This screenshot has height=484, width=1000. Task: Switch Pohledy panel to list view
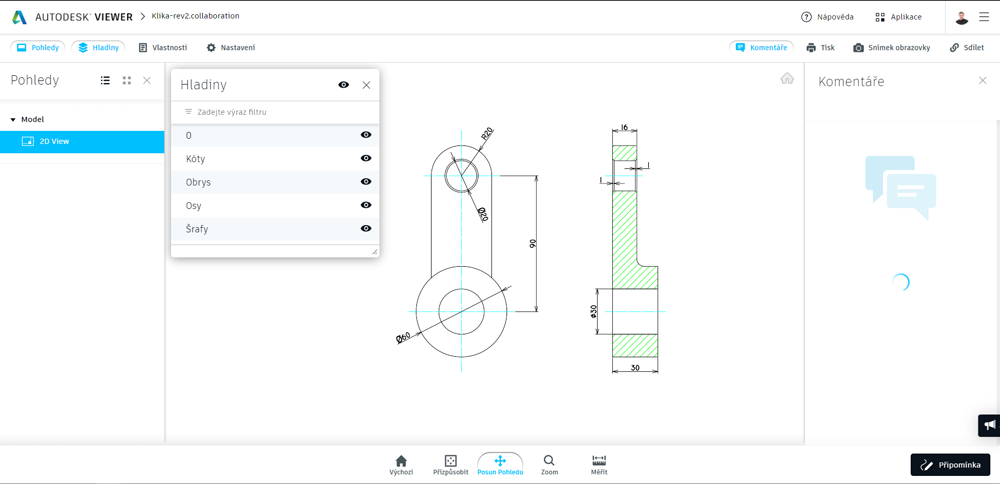pos(105,80)
